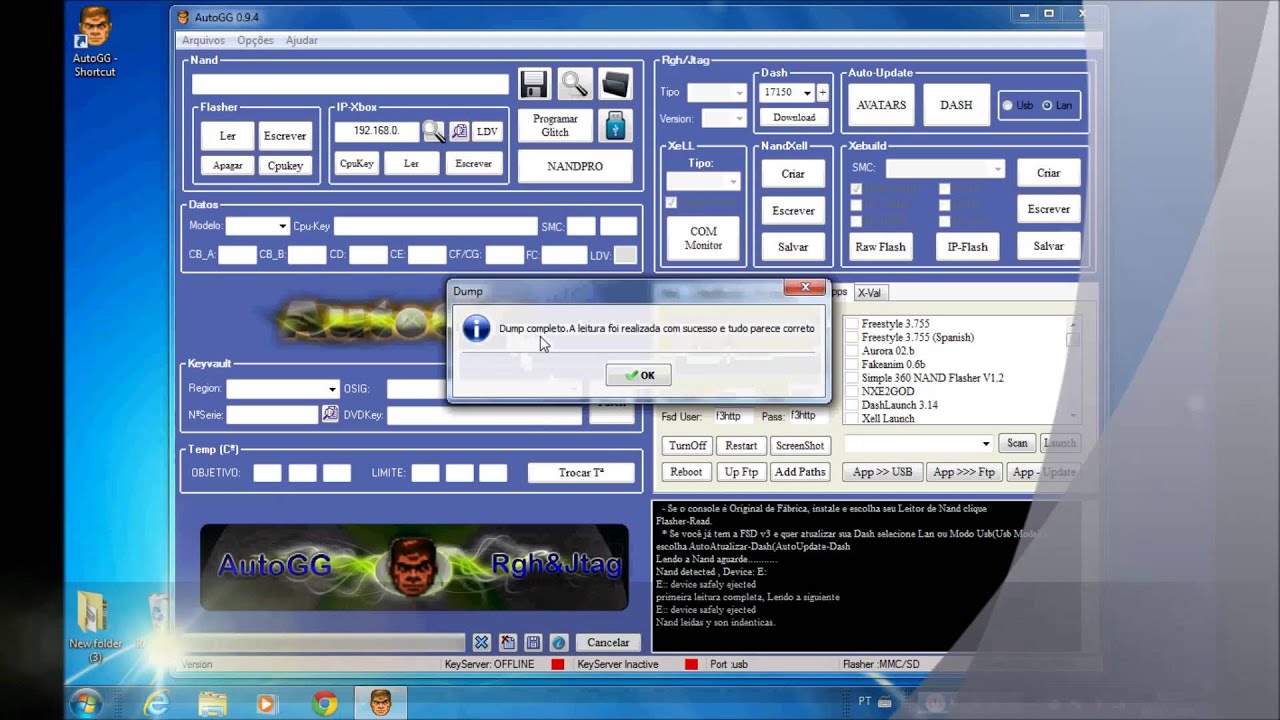Click the progress bar beside Cancelar
The image size is (1280, 720).
pos(323,642)
